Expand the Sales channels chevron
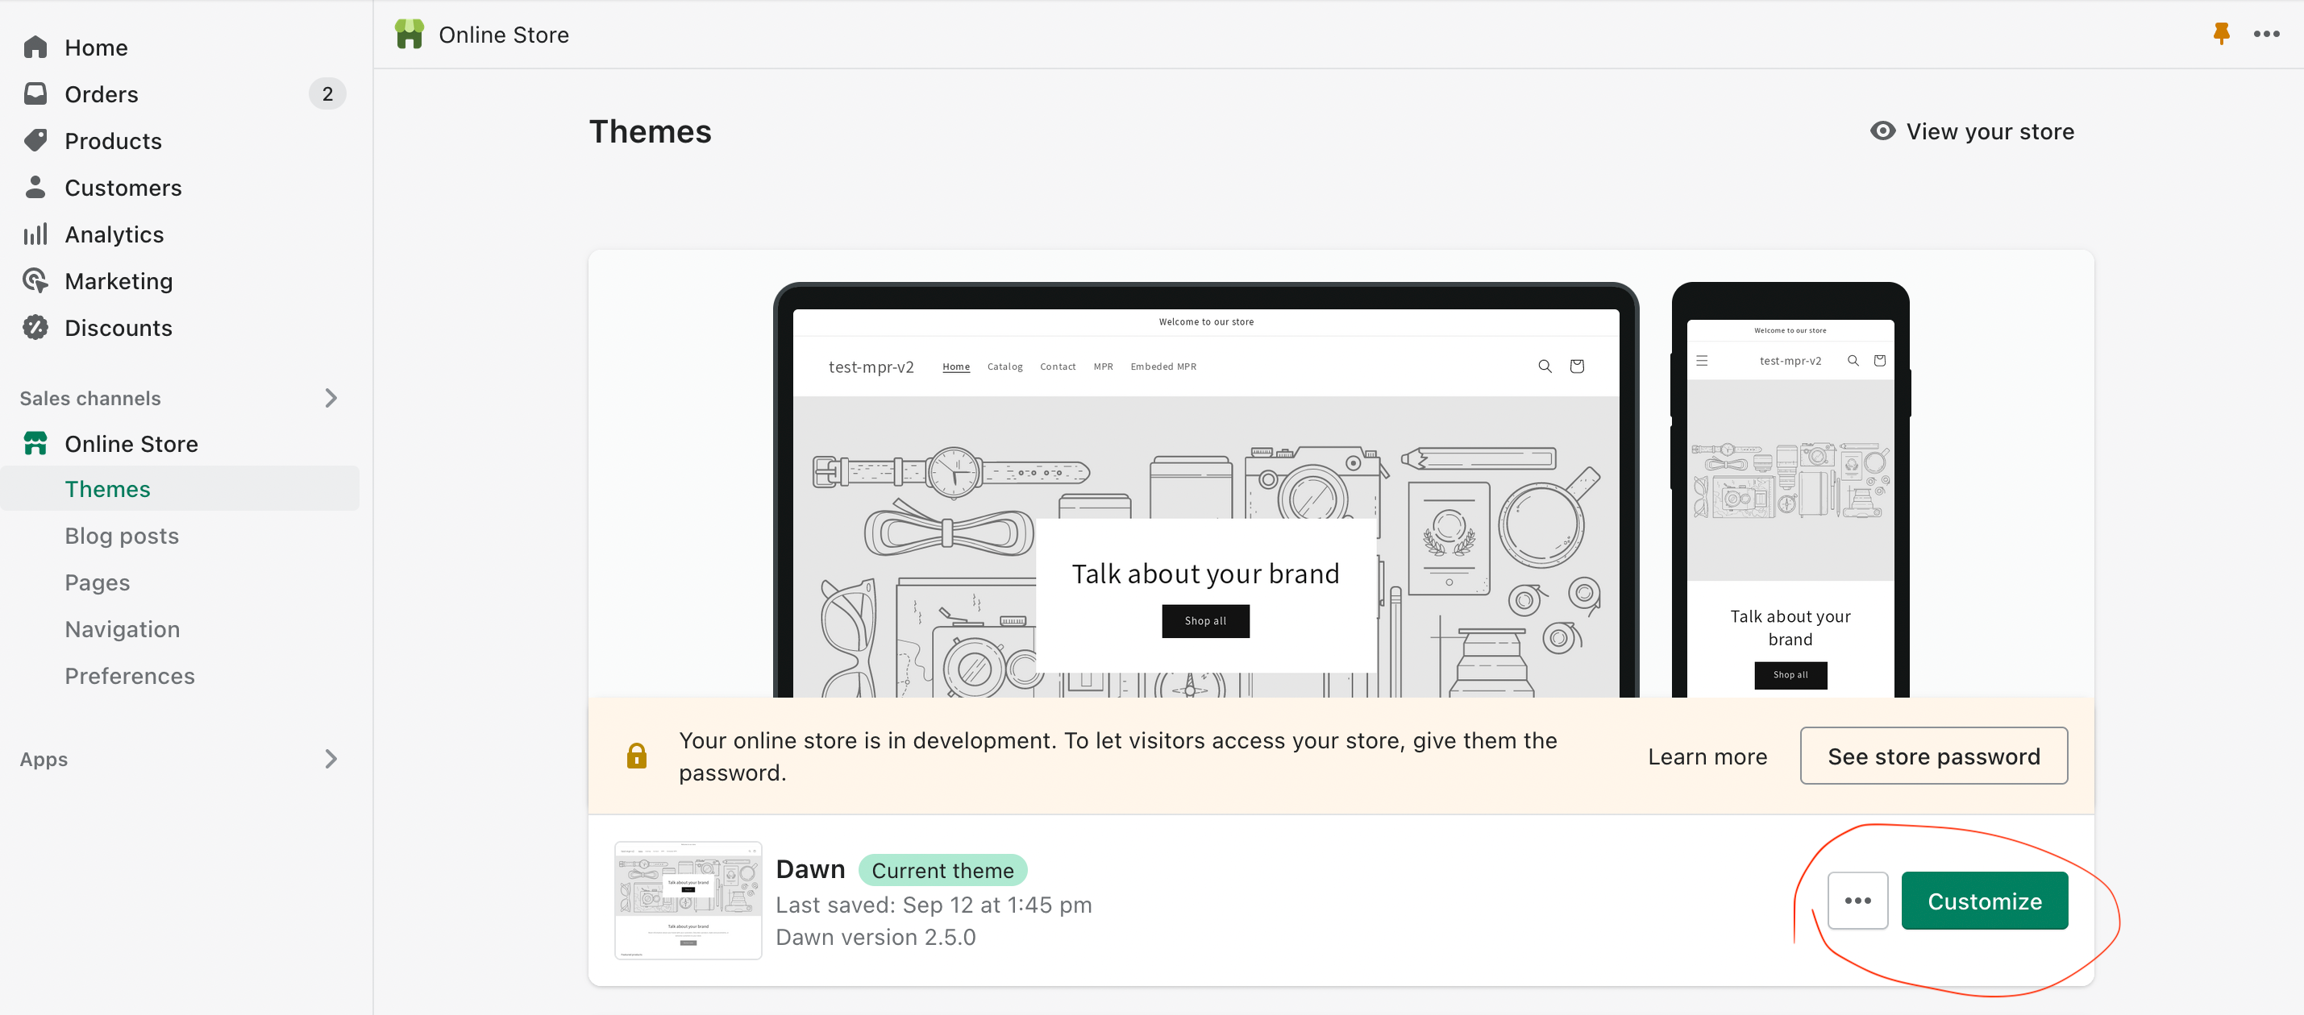 (331, 398)
